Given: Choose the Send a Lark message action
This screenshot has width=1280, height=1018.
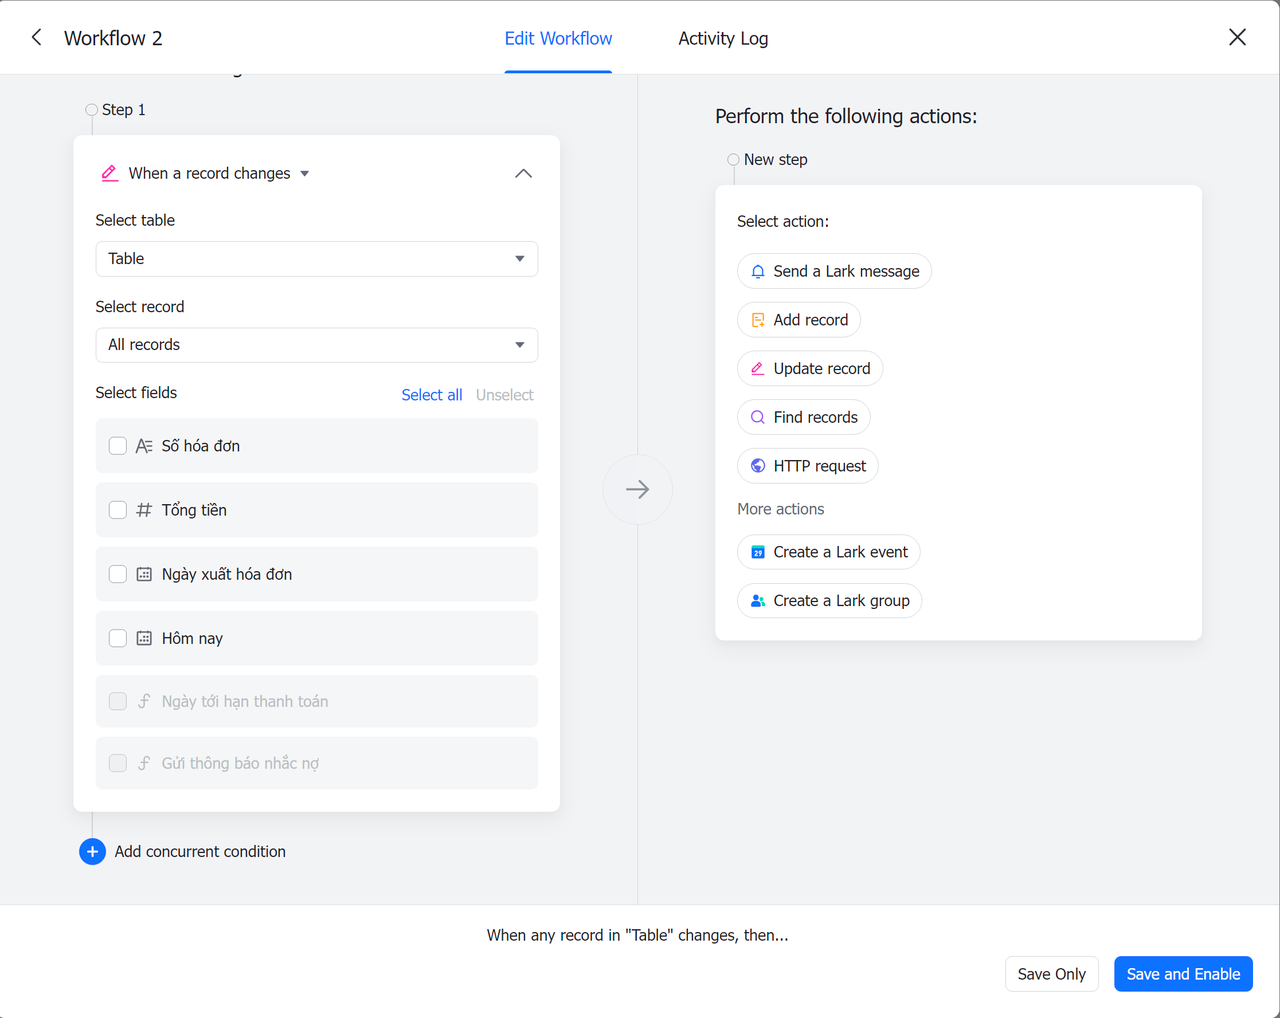Looking at the screenshot, I should 834,271.
